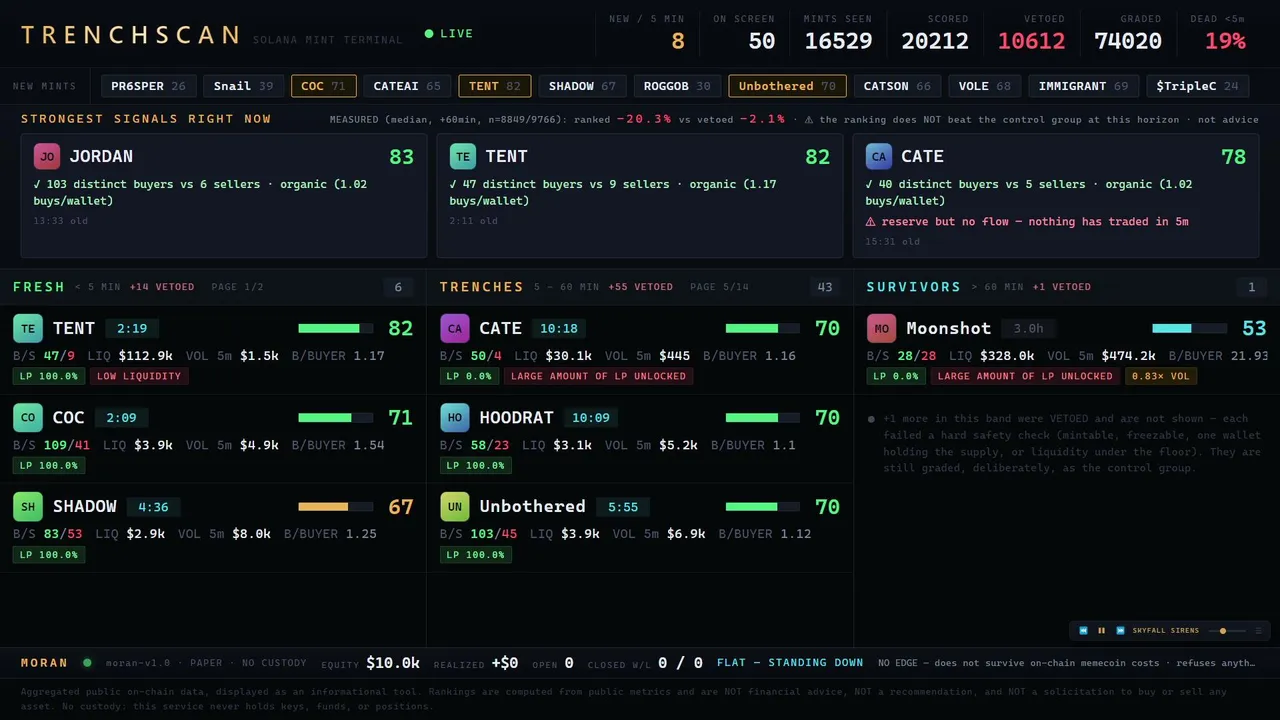Viewport: 1280px width, 720px height.
Task: Click Trenches PAGE 5/14 pager
Action: coord(719,287)
